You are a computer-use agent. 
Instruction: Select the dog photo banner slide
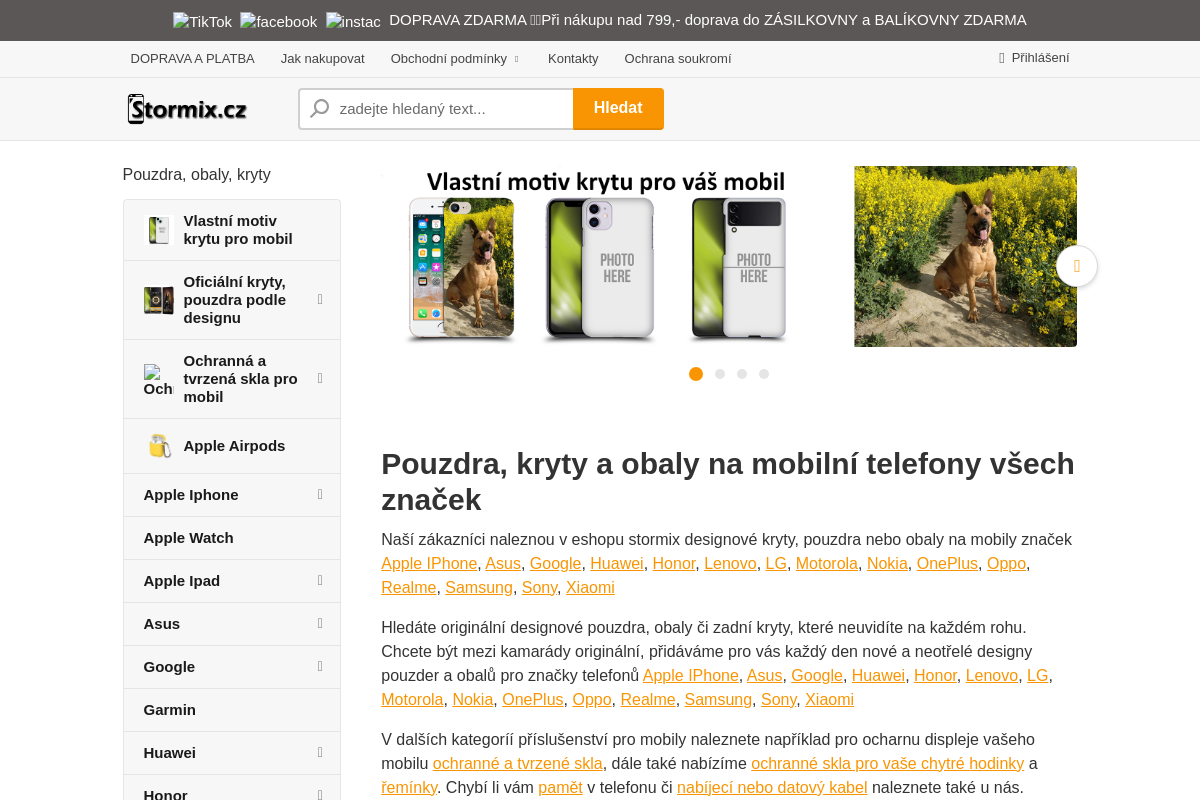[x=965, y=256]
